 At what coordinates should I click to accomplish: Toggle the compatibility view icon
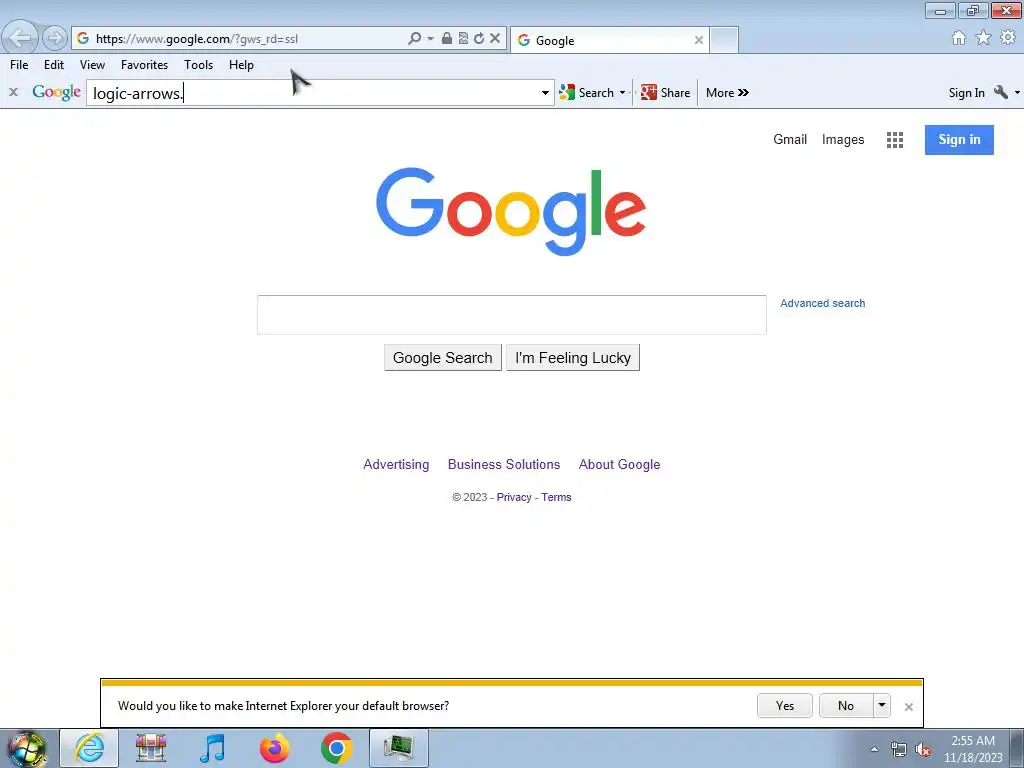click(463, 39)
